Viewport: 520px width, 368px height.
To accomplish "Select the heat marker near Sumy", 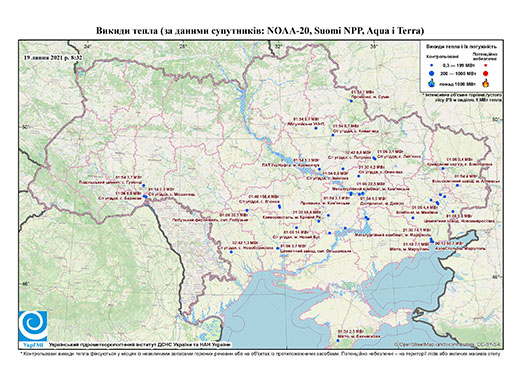I will pos(351,101).
